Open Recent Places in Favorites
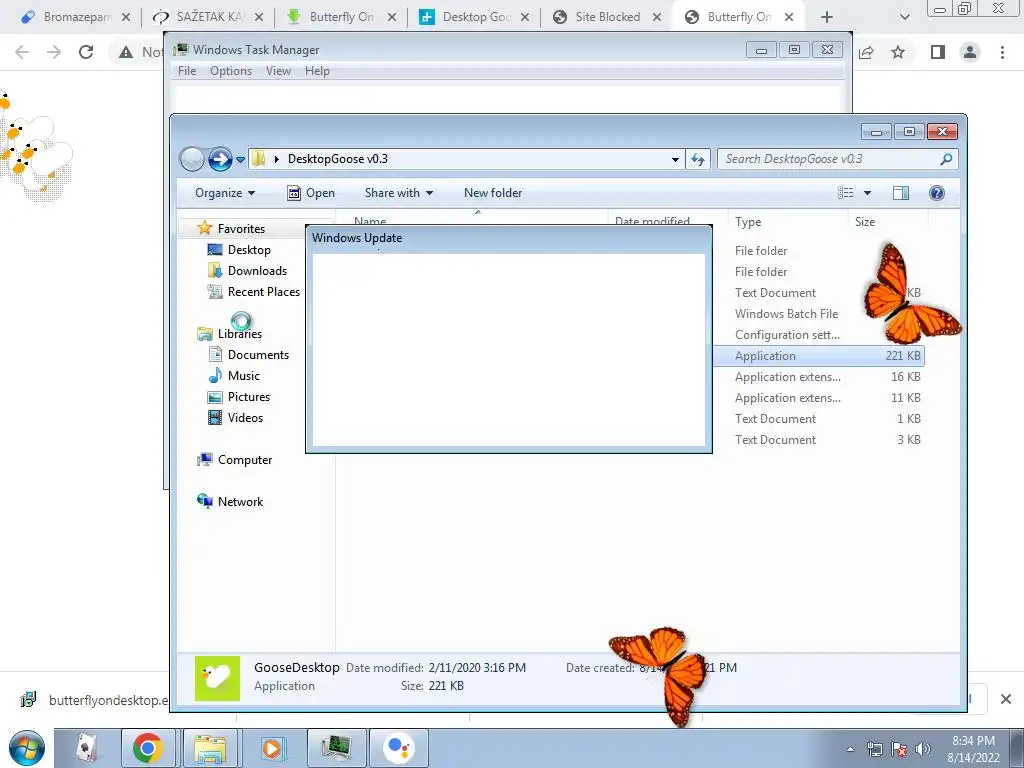1024x768 pixels. click(x=263, y=291)
